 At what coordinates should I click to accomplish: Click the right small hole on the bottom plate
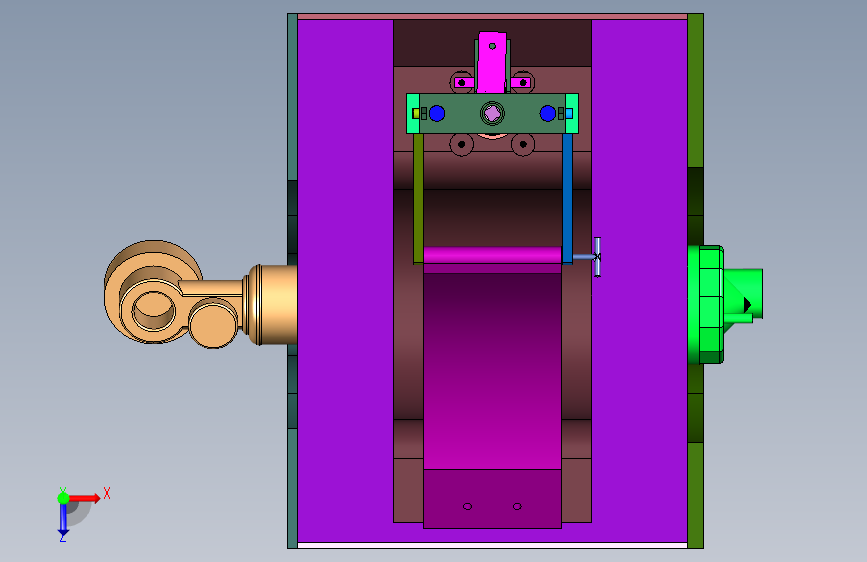(517, 506)
